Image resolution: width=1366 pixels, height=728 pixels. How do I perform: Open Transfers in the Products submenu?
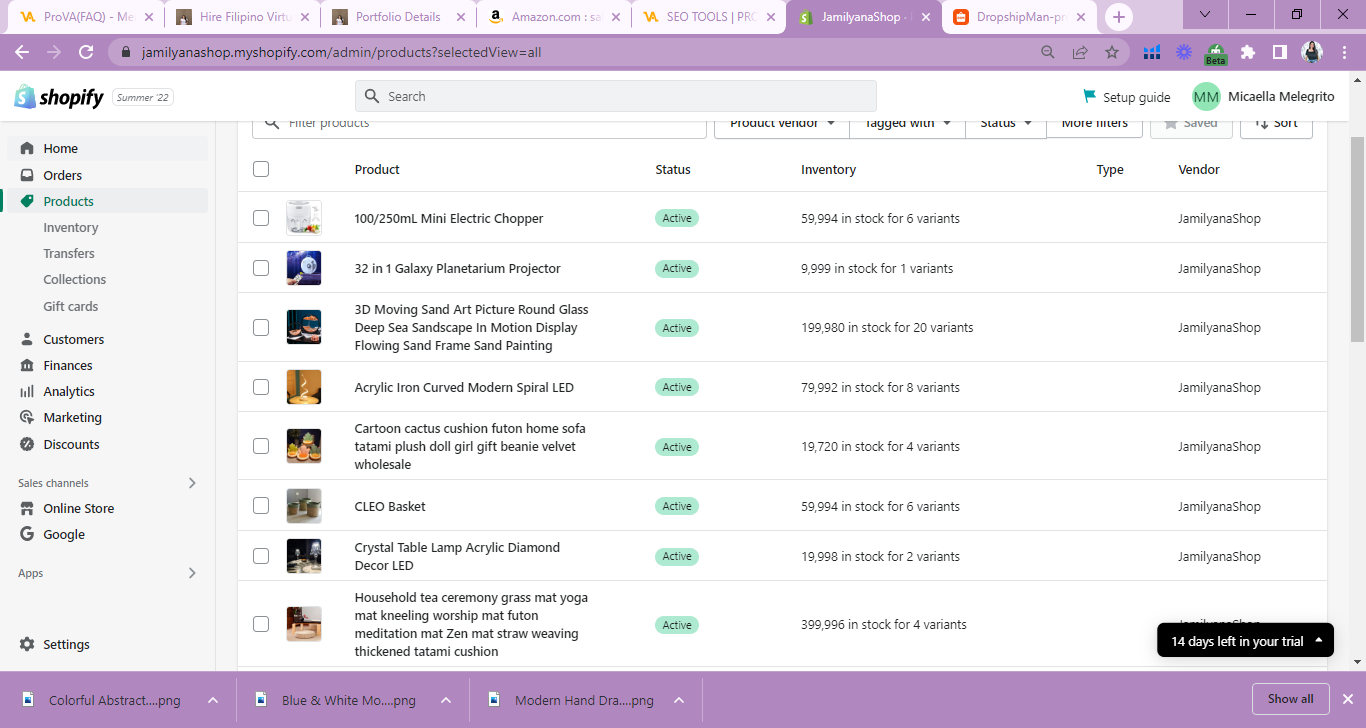point(69,253)
